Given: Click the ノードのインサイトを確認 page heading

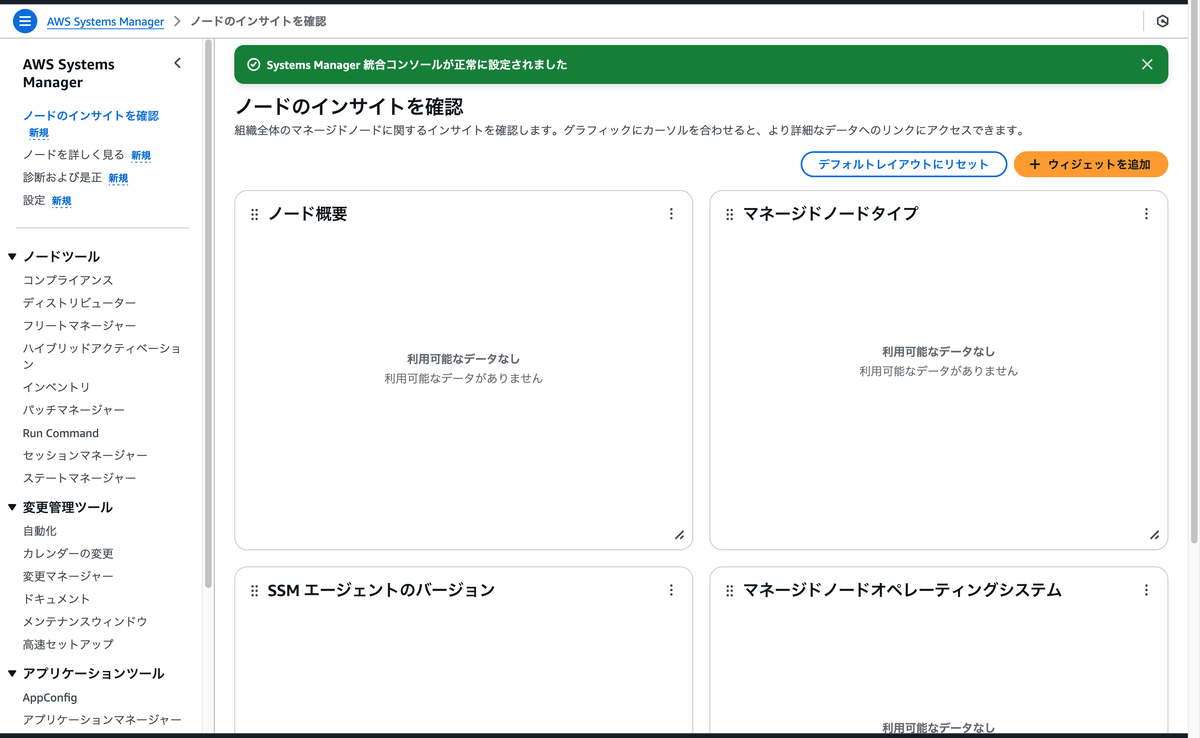Looking at the screenshot, I should (x=349, y=107).
